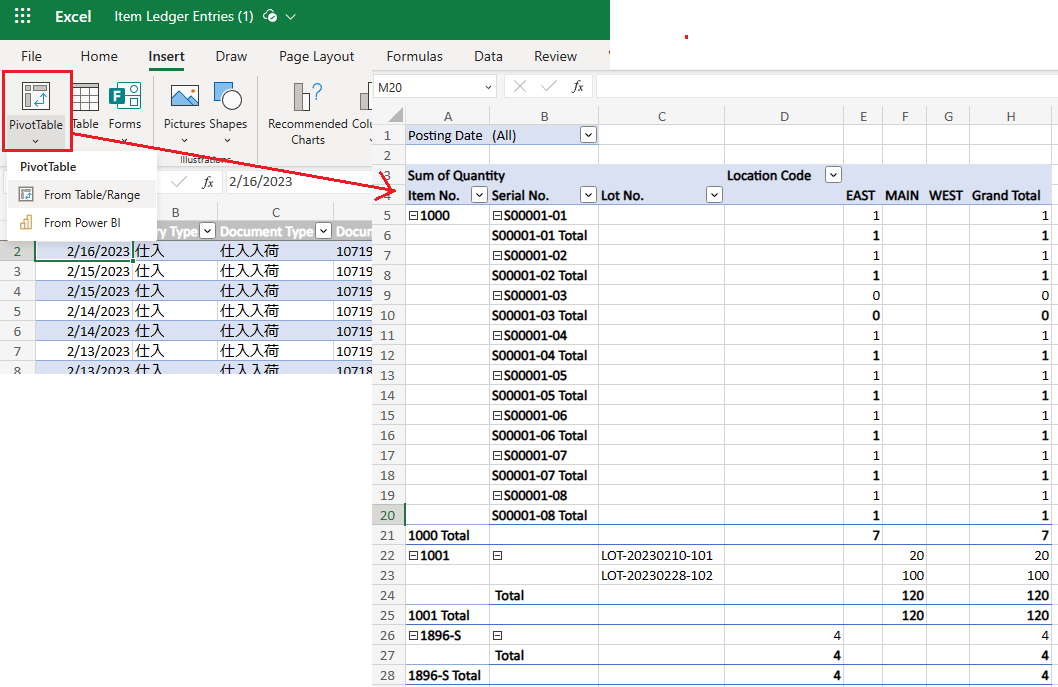Image resolution: width=1058 pixels, height=687 pixels.
Task: Collapse the 1000 item group
Action: point(412,215)
